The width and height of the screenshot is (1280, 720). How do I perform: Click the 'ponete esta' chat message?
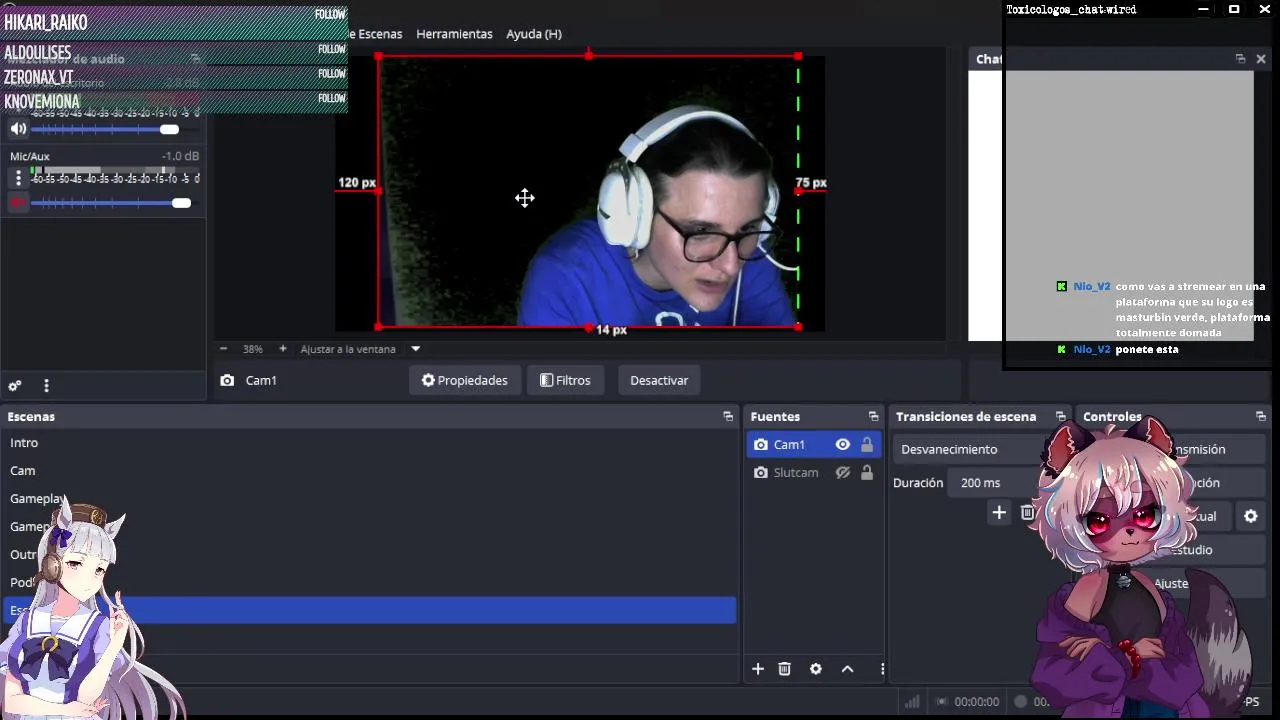[x=1147, y=349]
